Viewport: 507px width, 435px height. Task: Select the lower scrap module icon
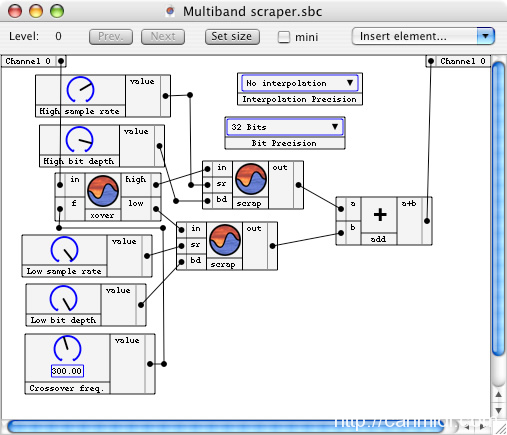tap(225, 240)
